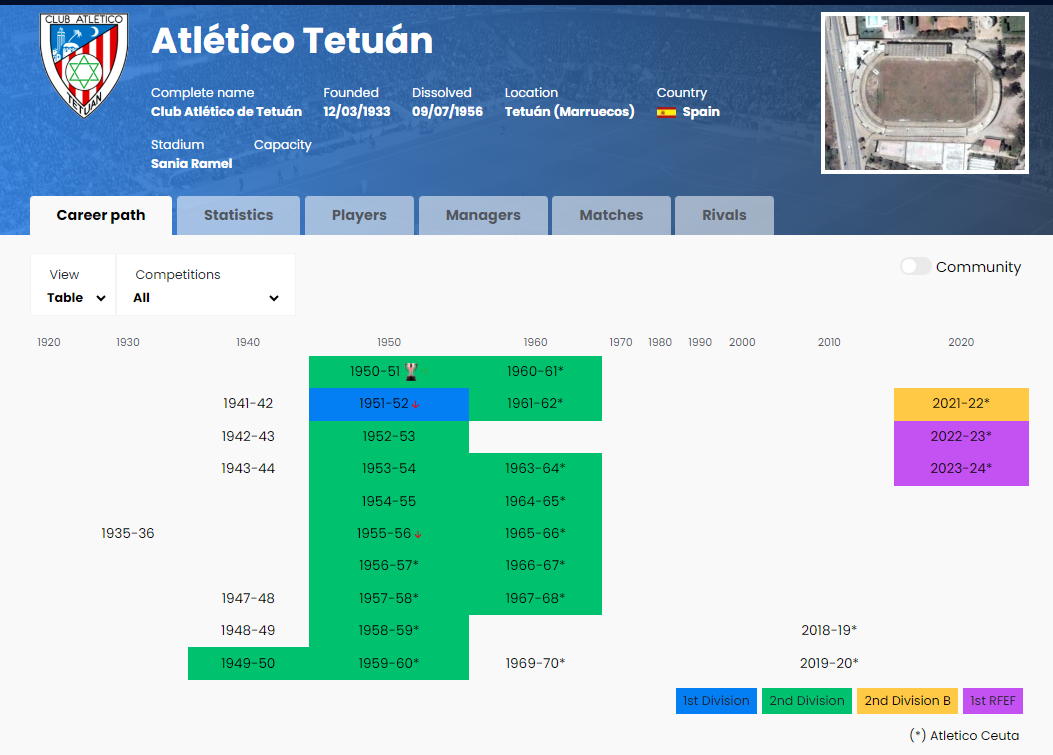Click the Spain flag icon
This screenshot has width=1053, height=755.
[x=666, y=112]
